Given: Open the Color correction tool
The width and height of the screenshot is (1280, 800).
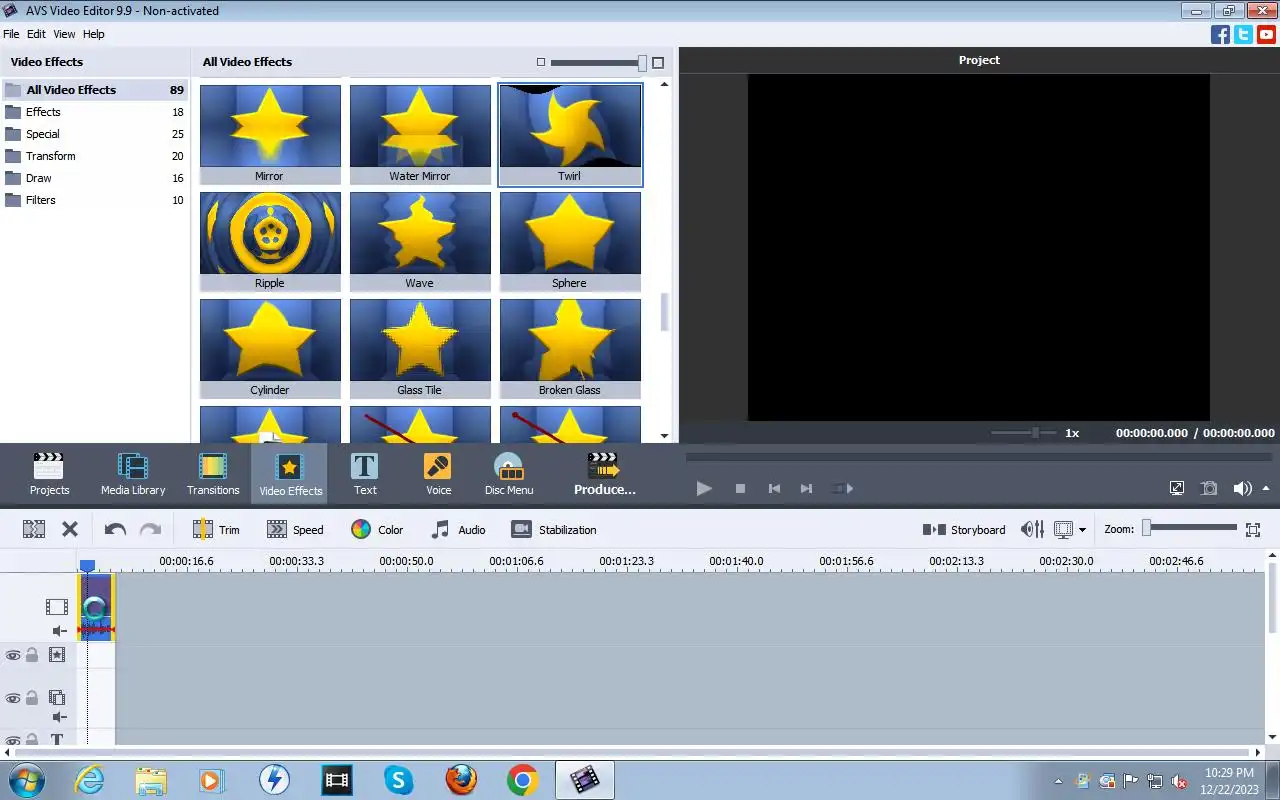Looking at the screenshot, I should (377, 530).
